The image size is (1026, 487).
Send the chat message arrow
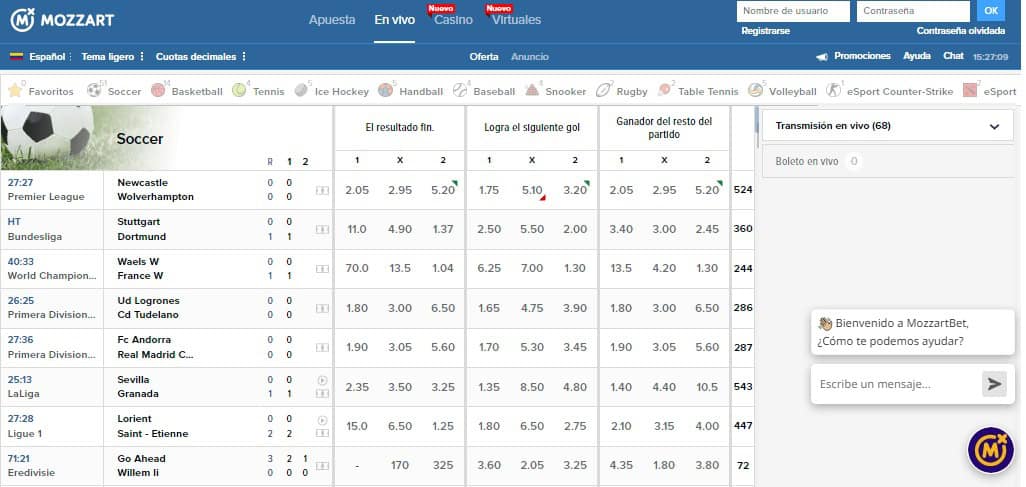click(x=994, y=384)
